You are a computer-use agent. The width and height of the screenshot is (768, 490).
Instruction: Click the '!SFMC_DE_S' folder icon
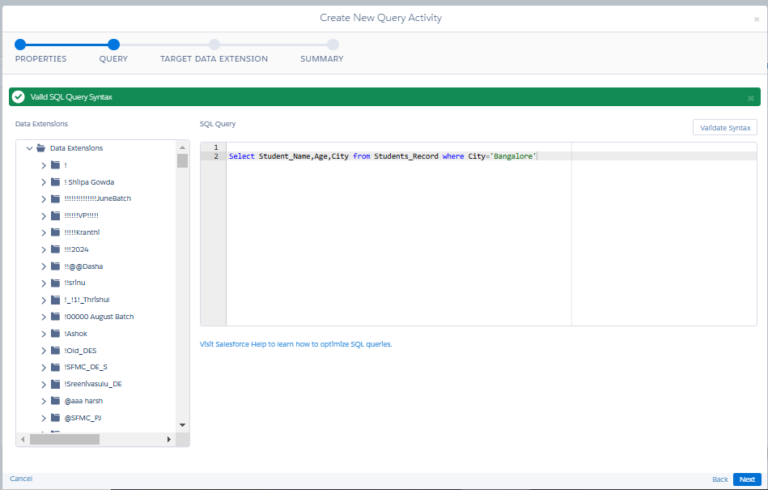click(55, 367)
